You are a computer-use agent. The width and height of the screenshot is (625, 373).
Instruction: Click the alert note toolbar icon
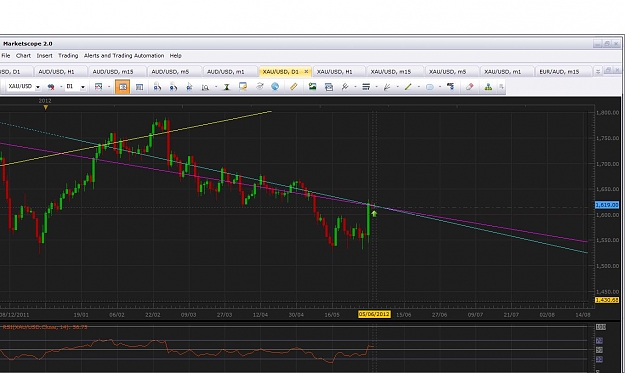click(243, 86)
